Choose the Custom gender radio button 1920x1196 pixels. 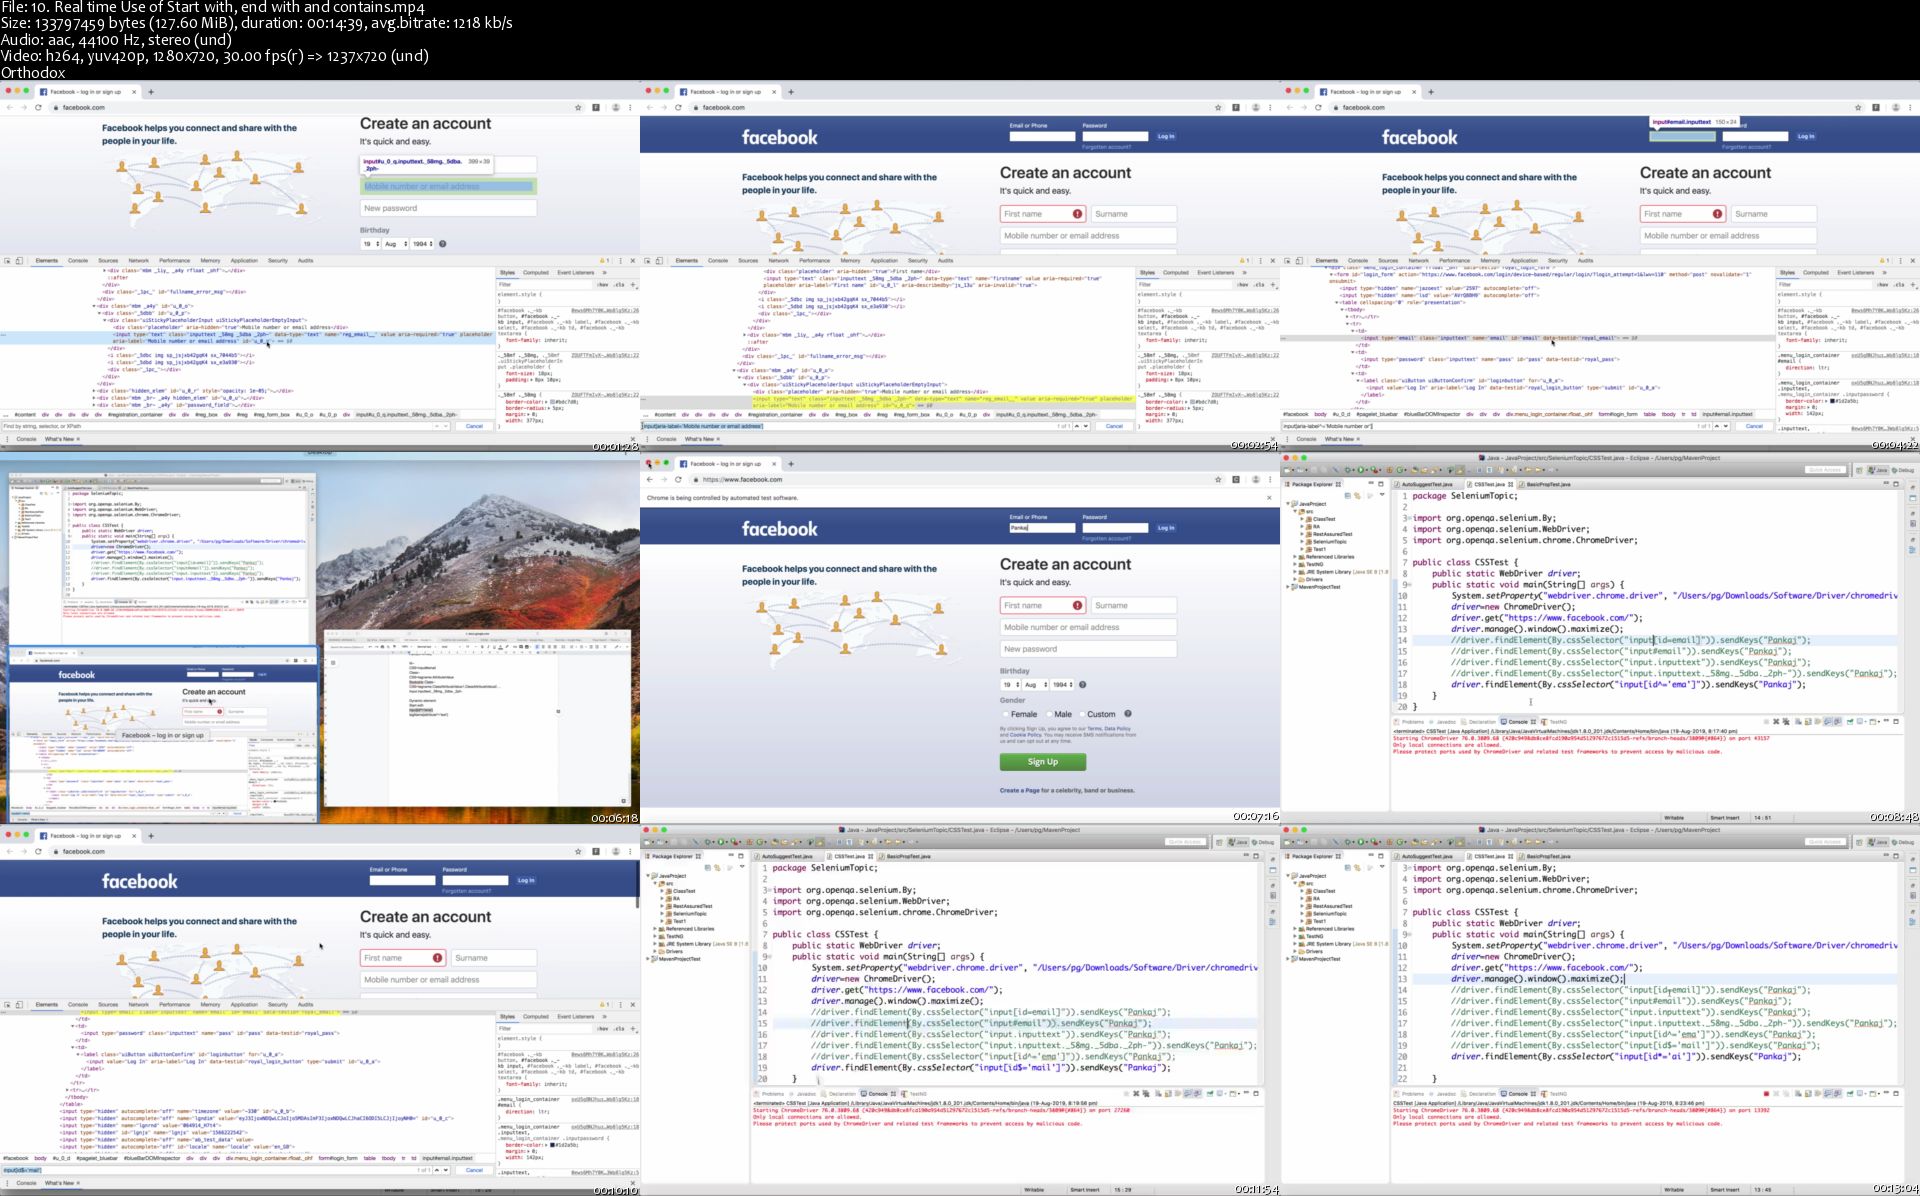(1082, 715)
